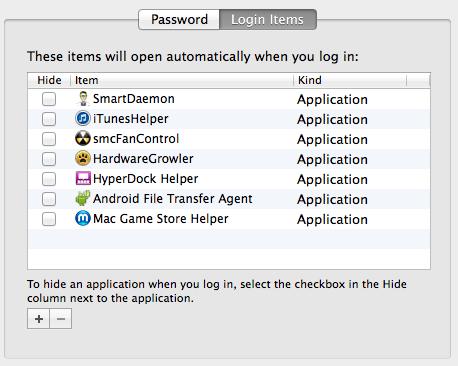
Task: Toggle Hide checkbox for Mac Game Store Helper
Action: (49, 219)
